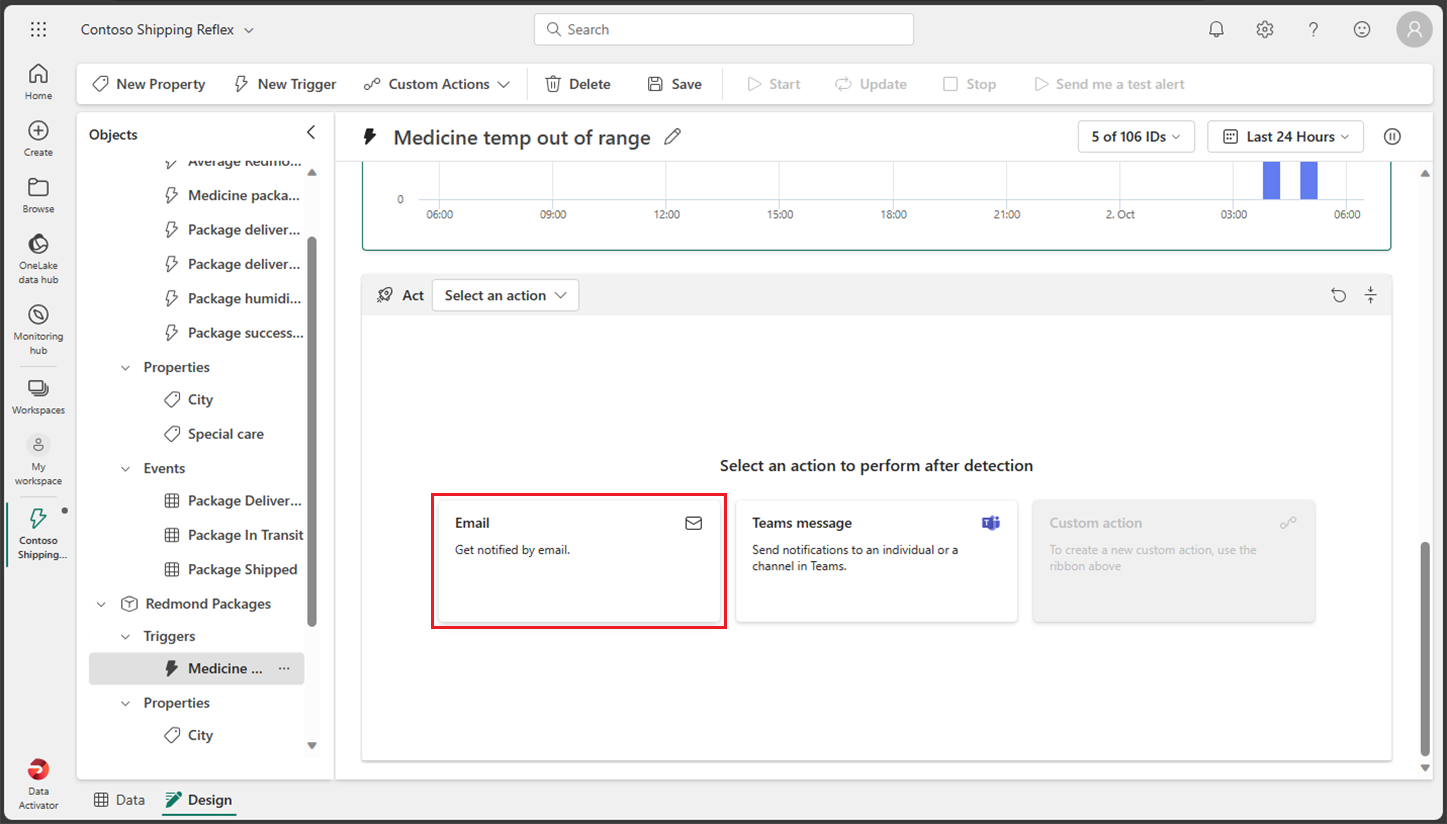The width and height of the screenshot is (1447, 824).
Task: Click Objects pane scroll down arrow
Action: click(x=312, y=745)
